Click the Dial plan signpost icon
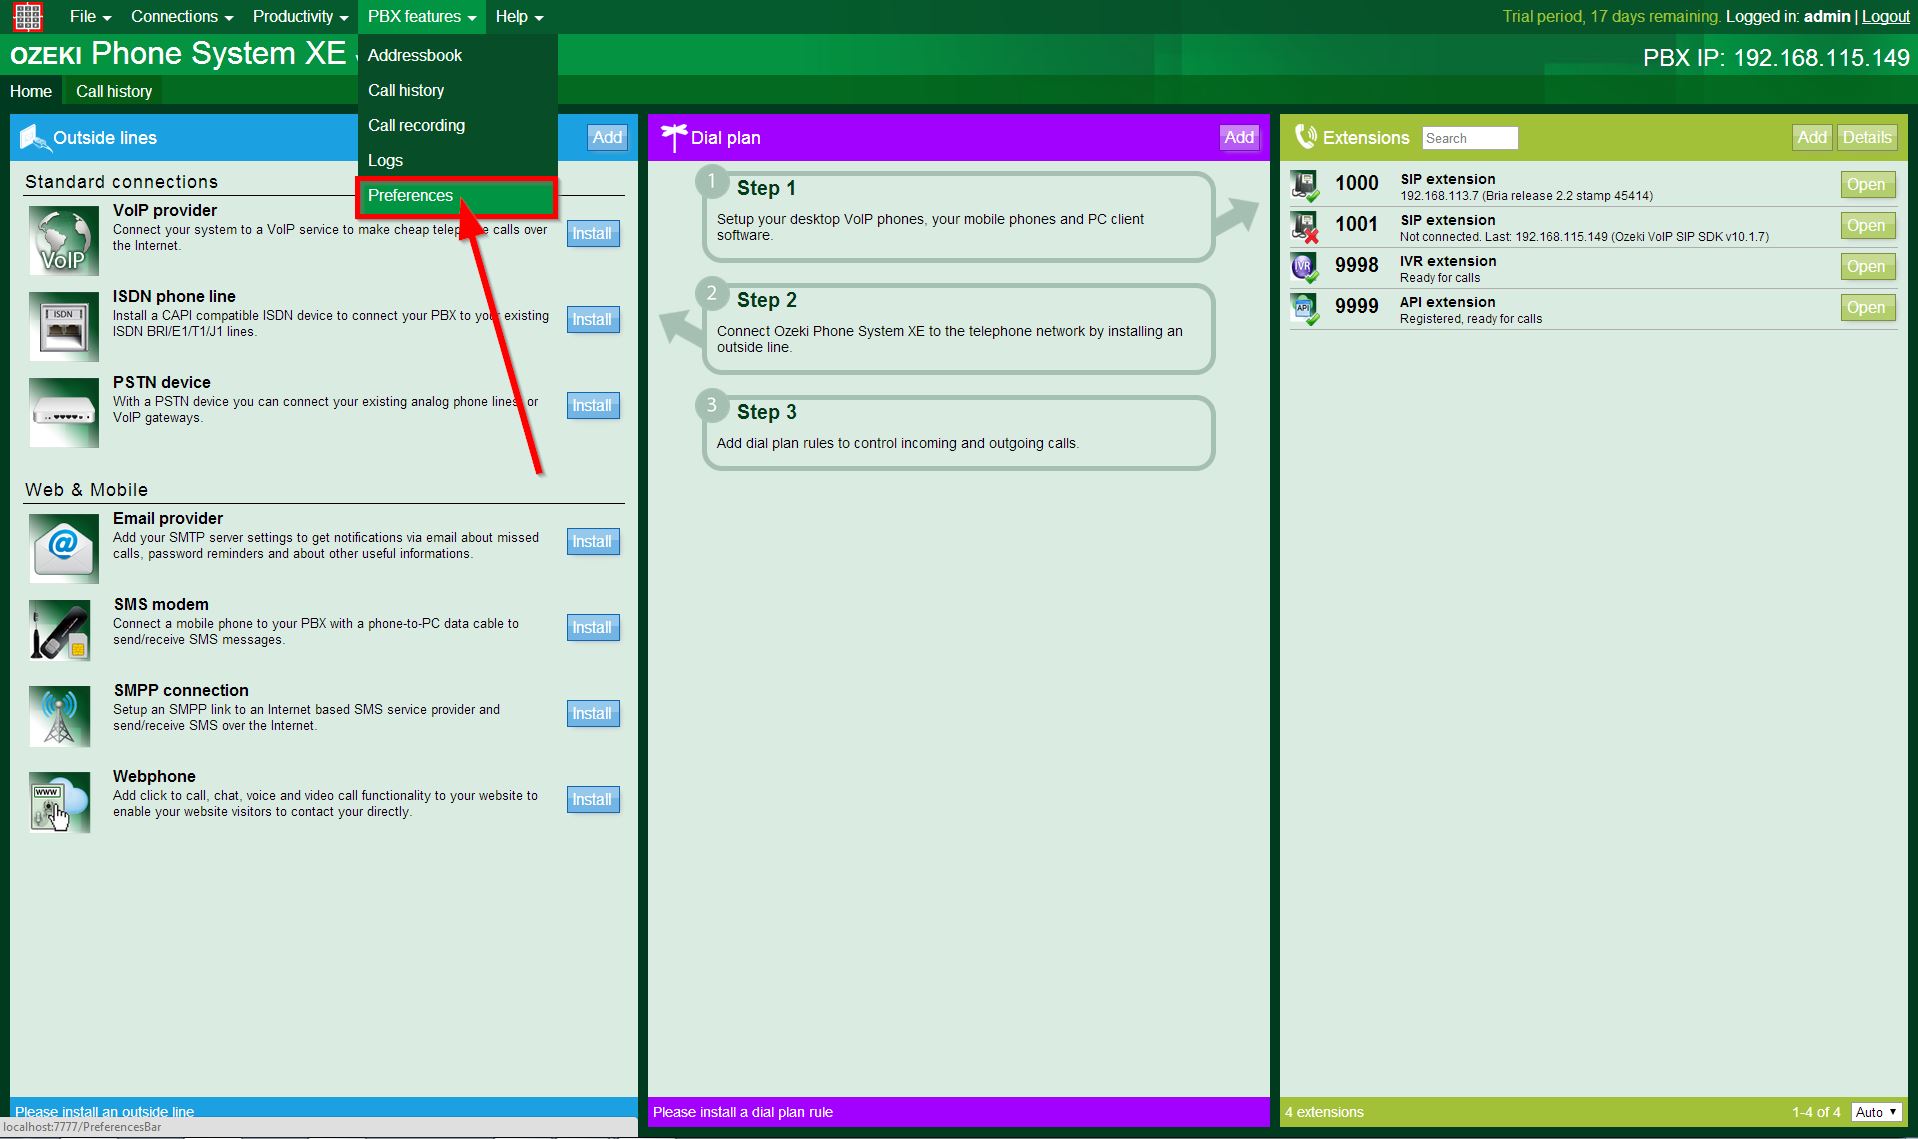The image size is (1918, 1139). (673, 137)
